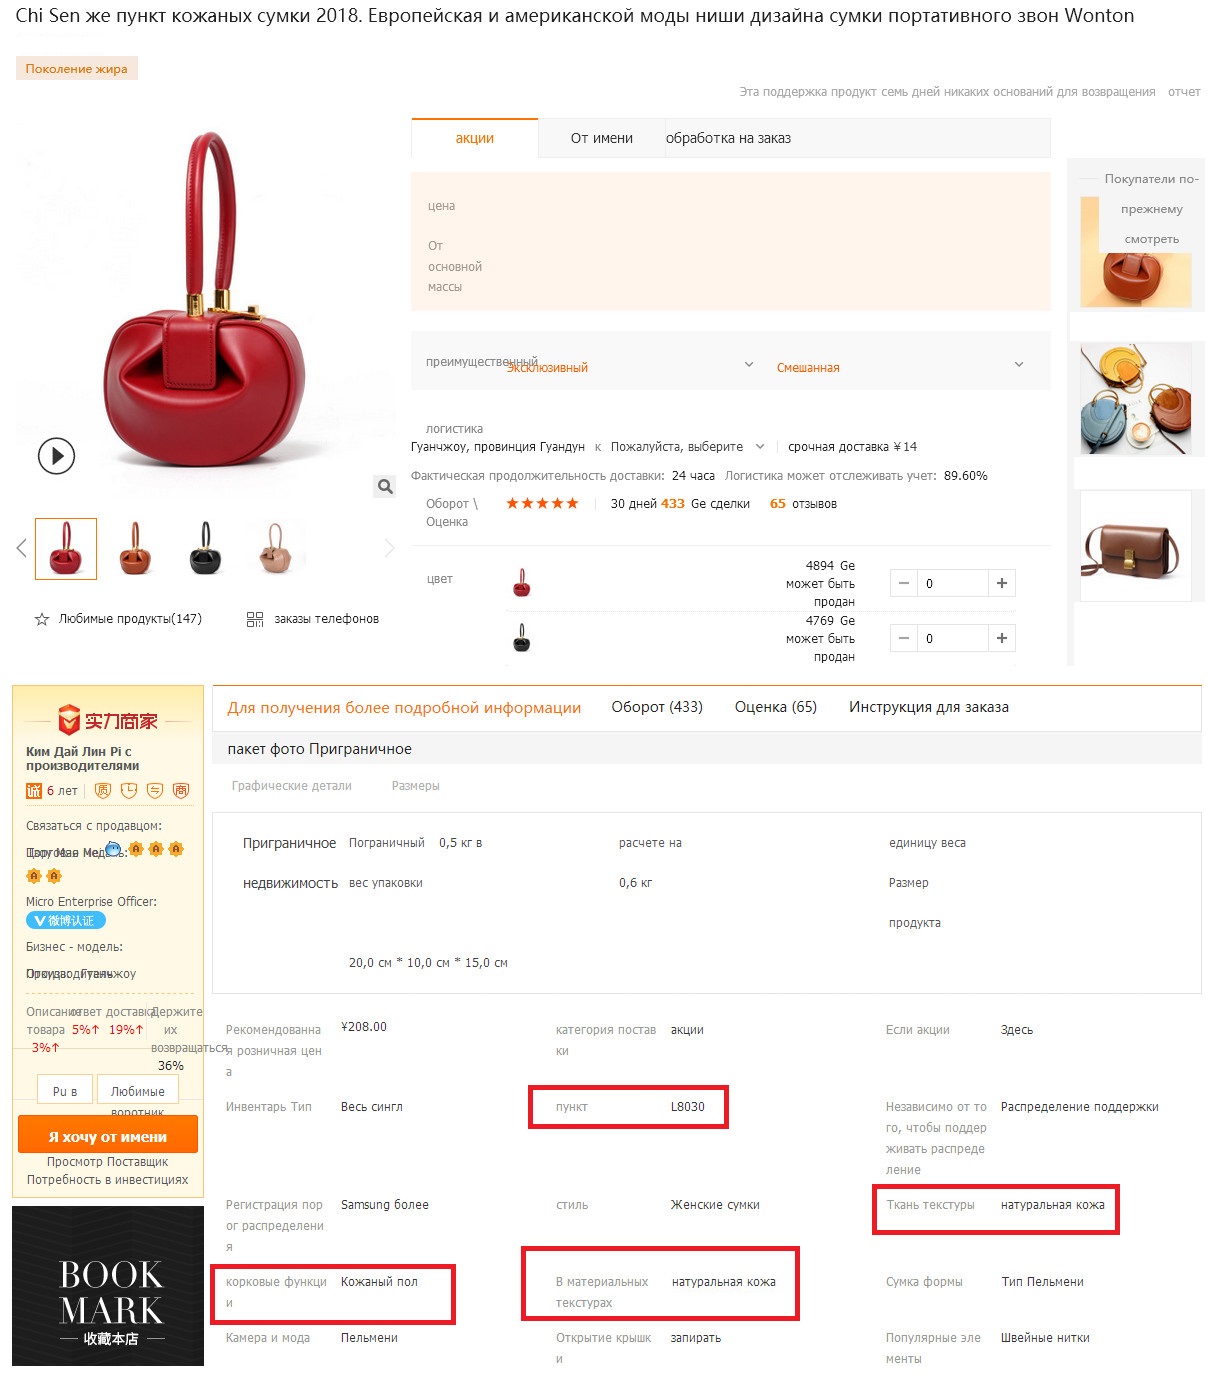Play the product video on main image
The height and width of the screenshot is (1382, 1208).
(56, 456)
